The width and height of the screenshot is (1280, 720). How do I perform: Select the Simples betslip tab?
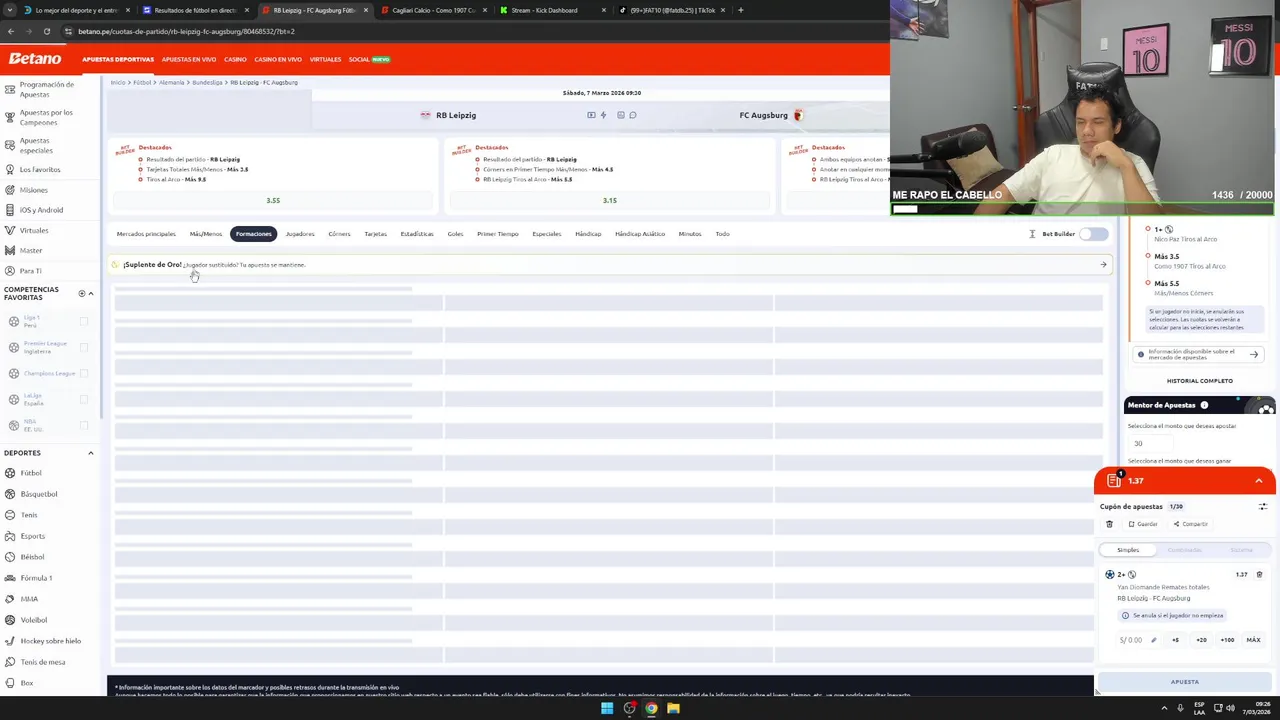1128,550
